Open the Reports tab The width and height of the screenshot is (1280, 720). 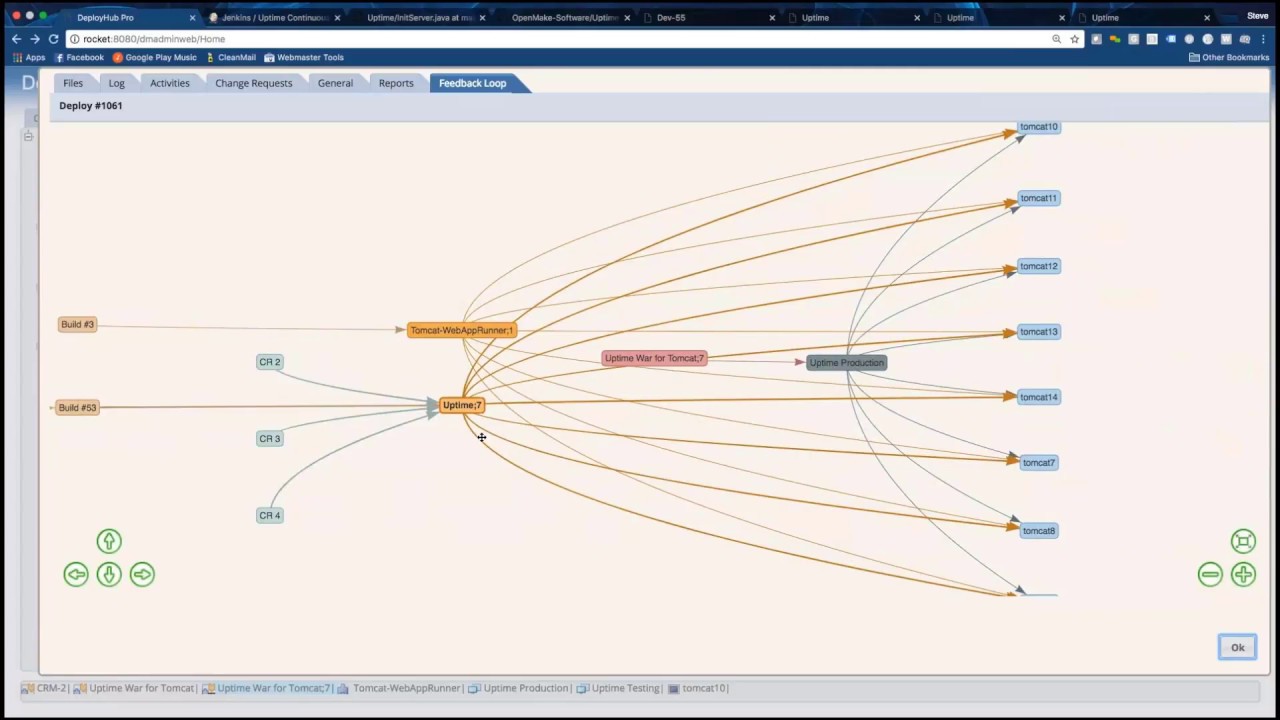[x=396, y=83]
